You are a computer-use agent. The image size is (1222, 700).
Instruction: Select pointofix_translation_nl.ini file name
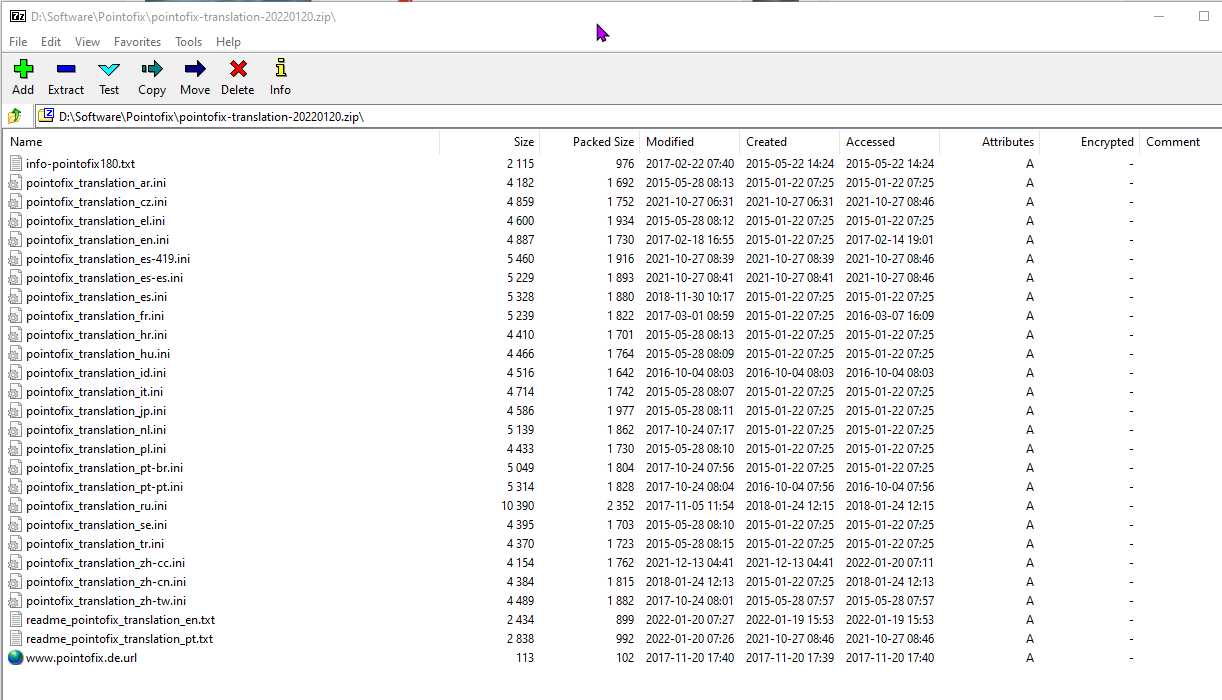[x=95, y=429]
